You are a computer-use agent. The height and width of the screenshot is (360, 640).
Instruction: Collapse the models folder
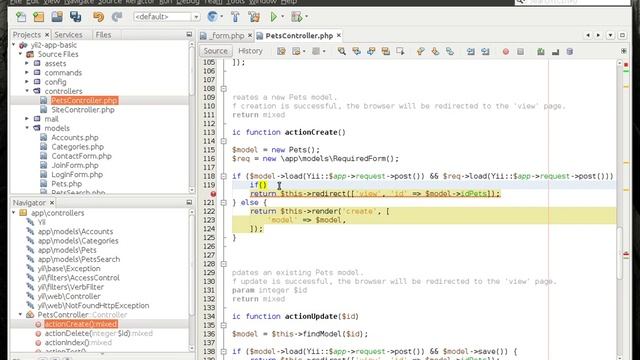27,128
